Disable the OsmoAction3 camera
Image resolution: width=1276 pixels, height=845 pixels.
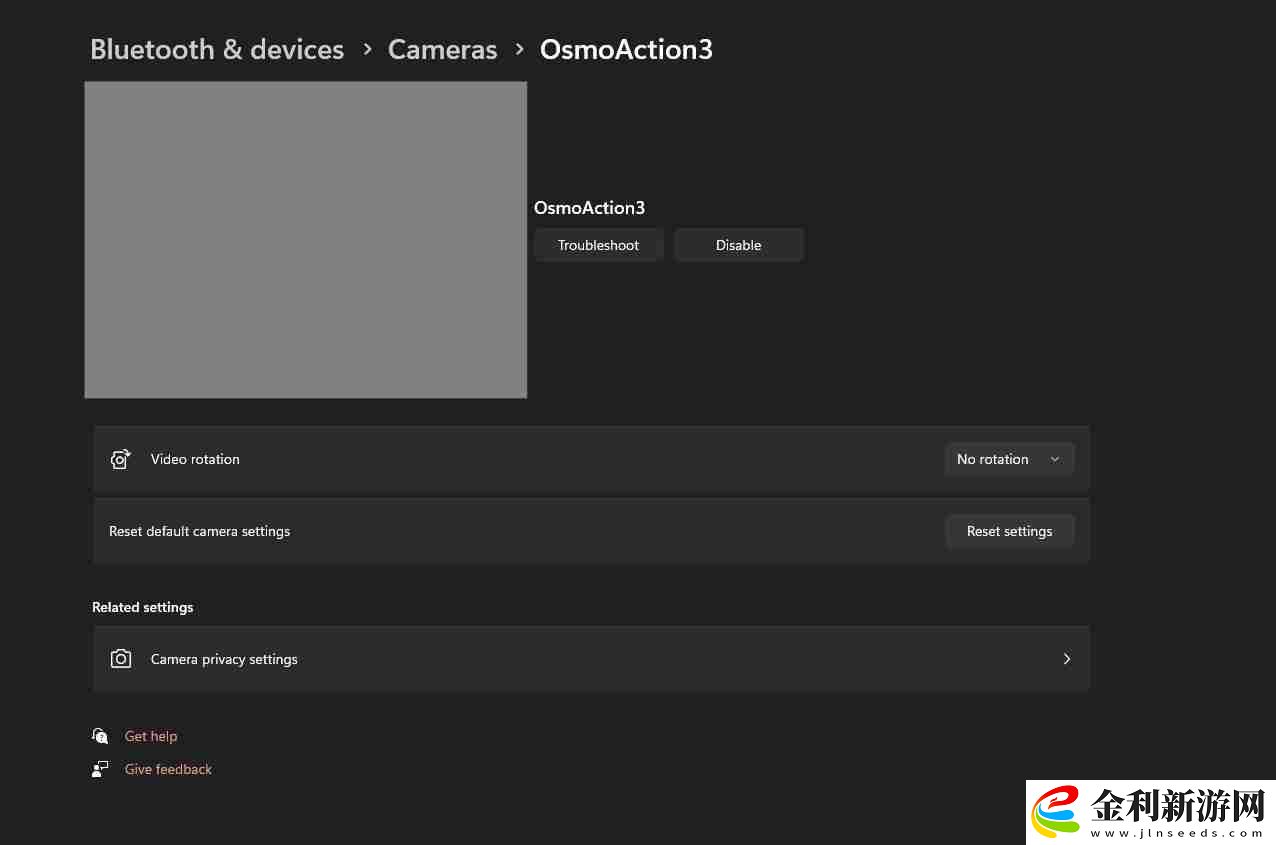point(738,245)
